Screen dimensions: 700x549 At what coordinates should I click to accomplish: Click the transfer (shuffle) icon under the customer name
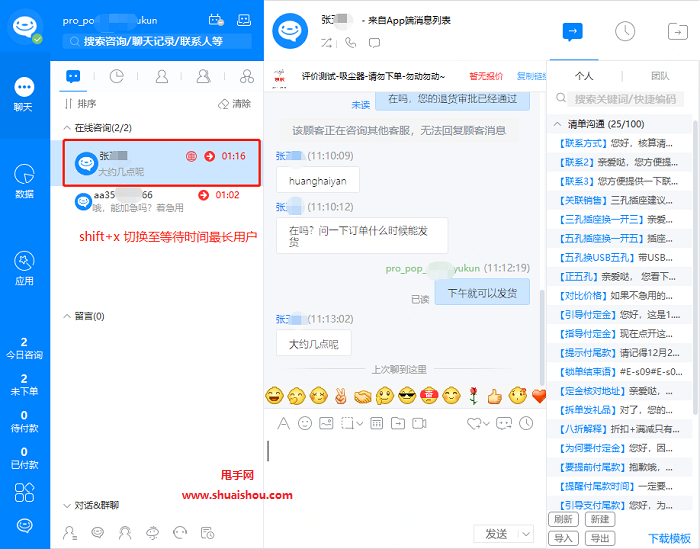click(326, 43)
